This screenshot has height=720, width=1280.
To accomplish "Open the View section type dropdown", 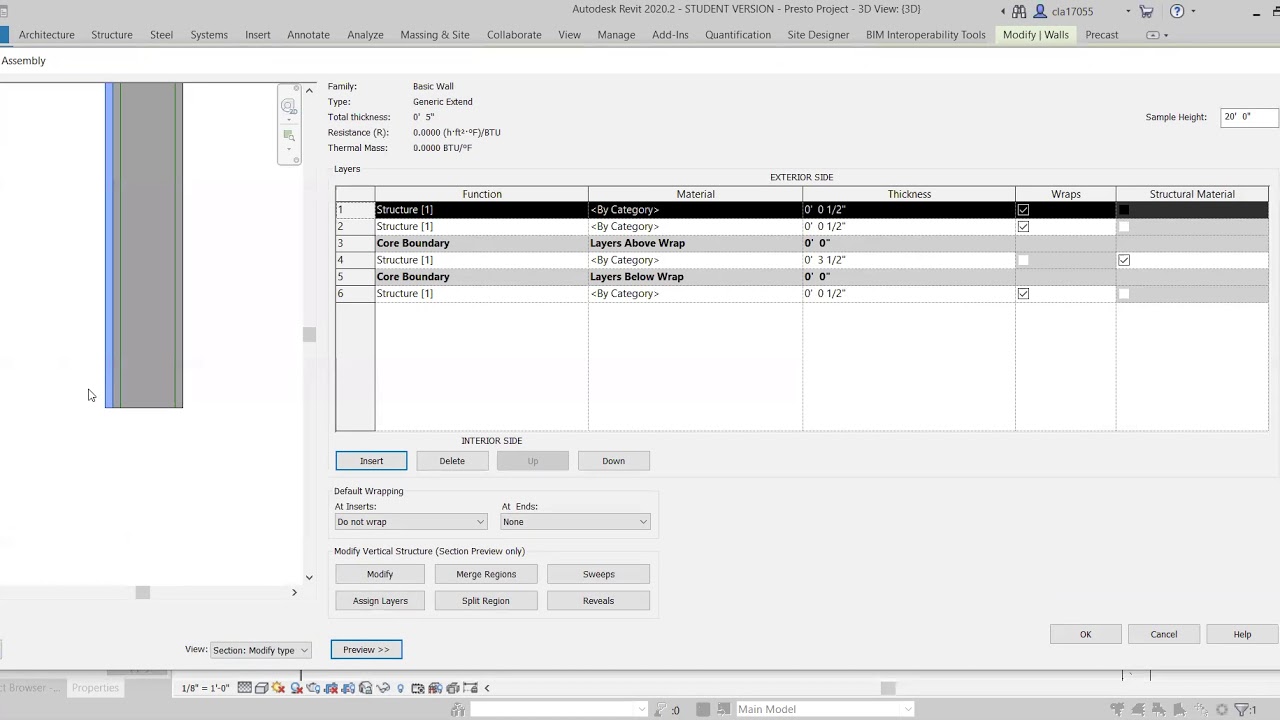I will (x=260, y=650).
